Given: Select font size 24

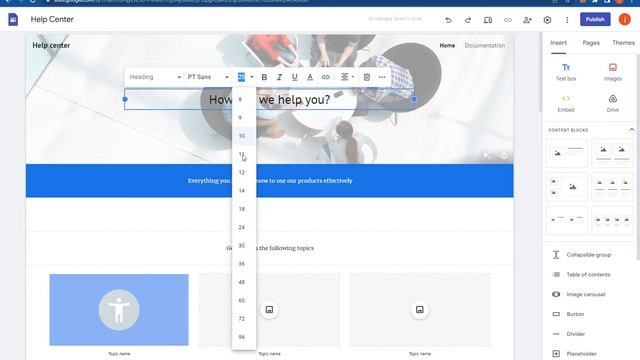Looking at the screenshot, I should [x=244, y=227].
